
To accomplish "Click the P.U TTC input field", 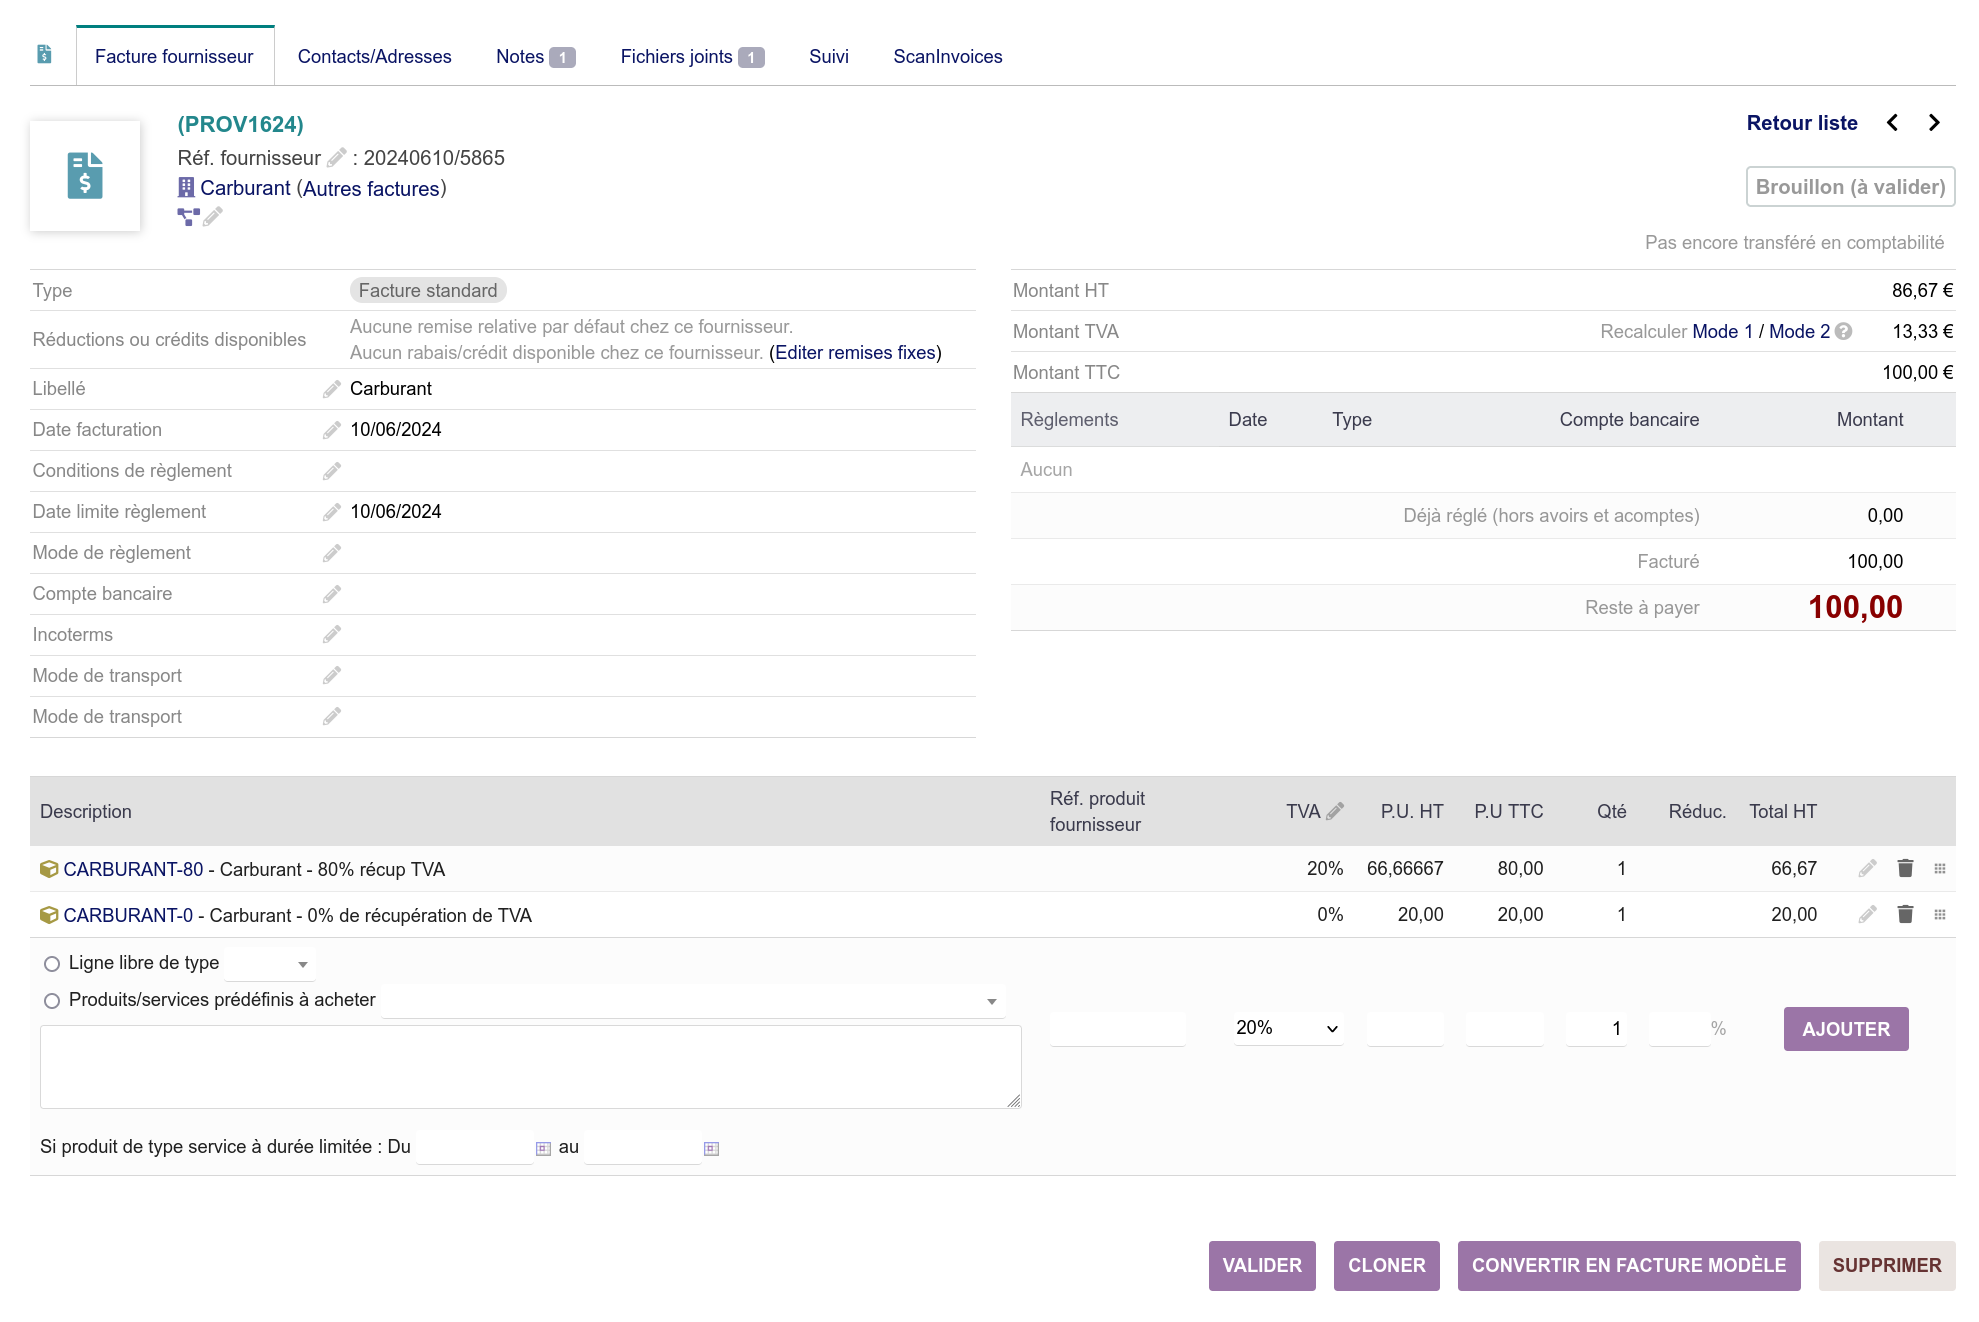I will pyautogui.click(x=1505, y=1029).
